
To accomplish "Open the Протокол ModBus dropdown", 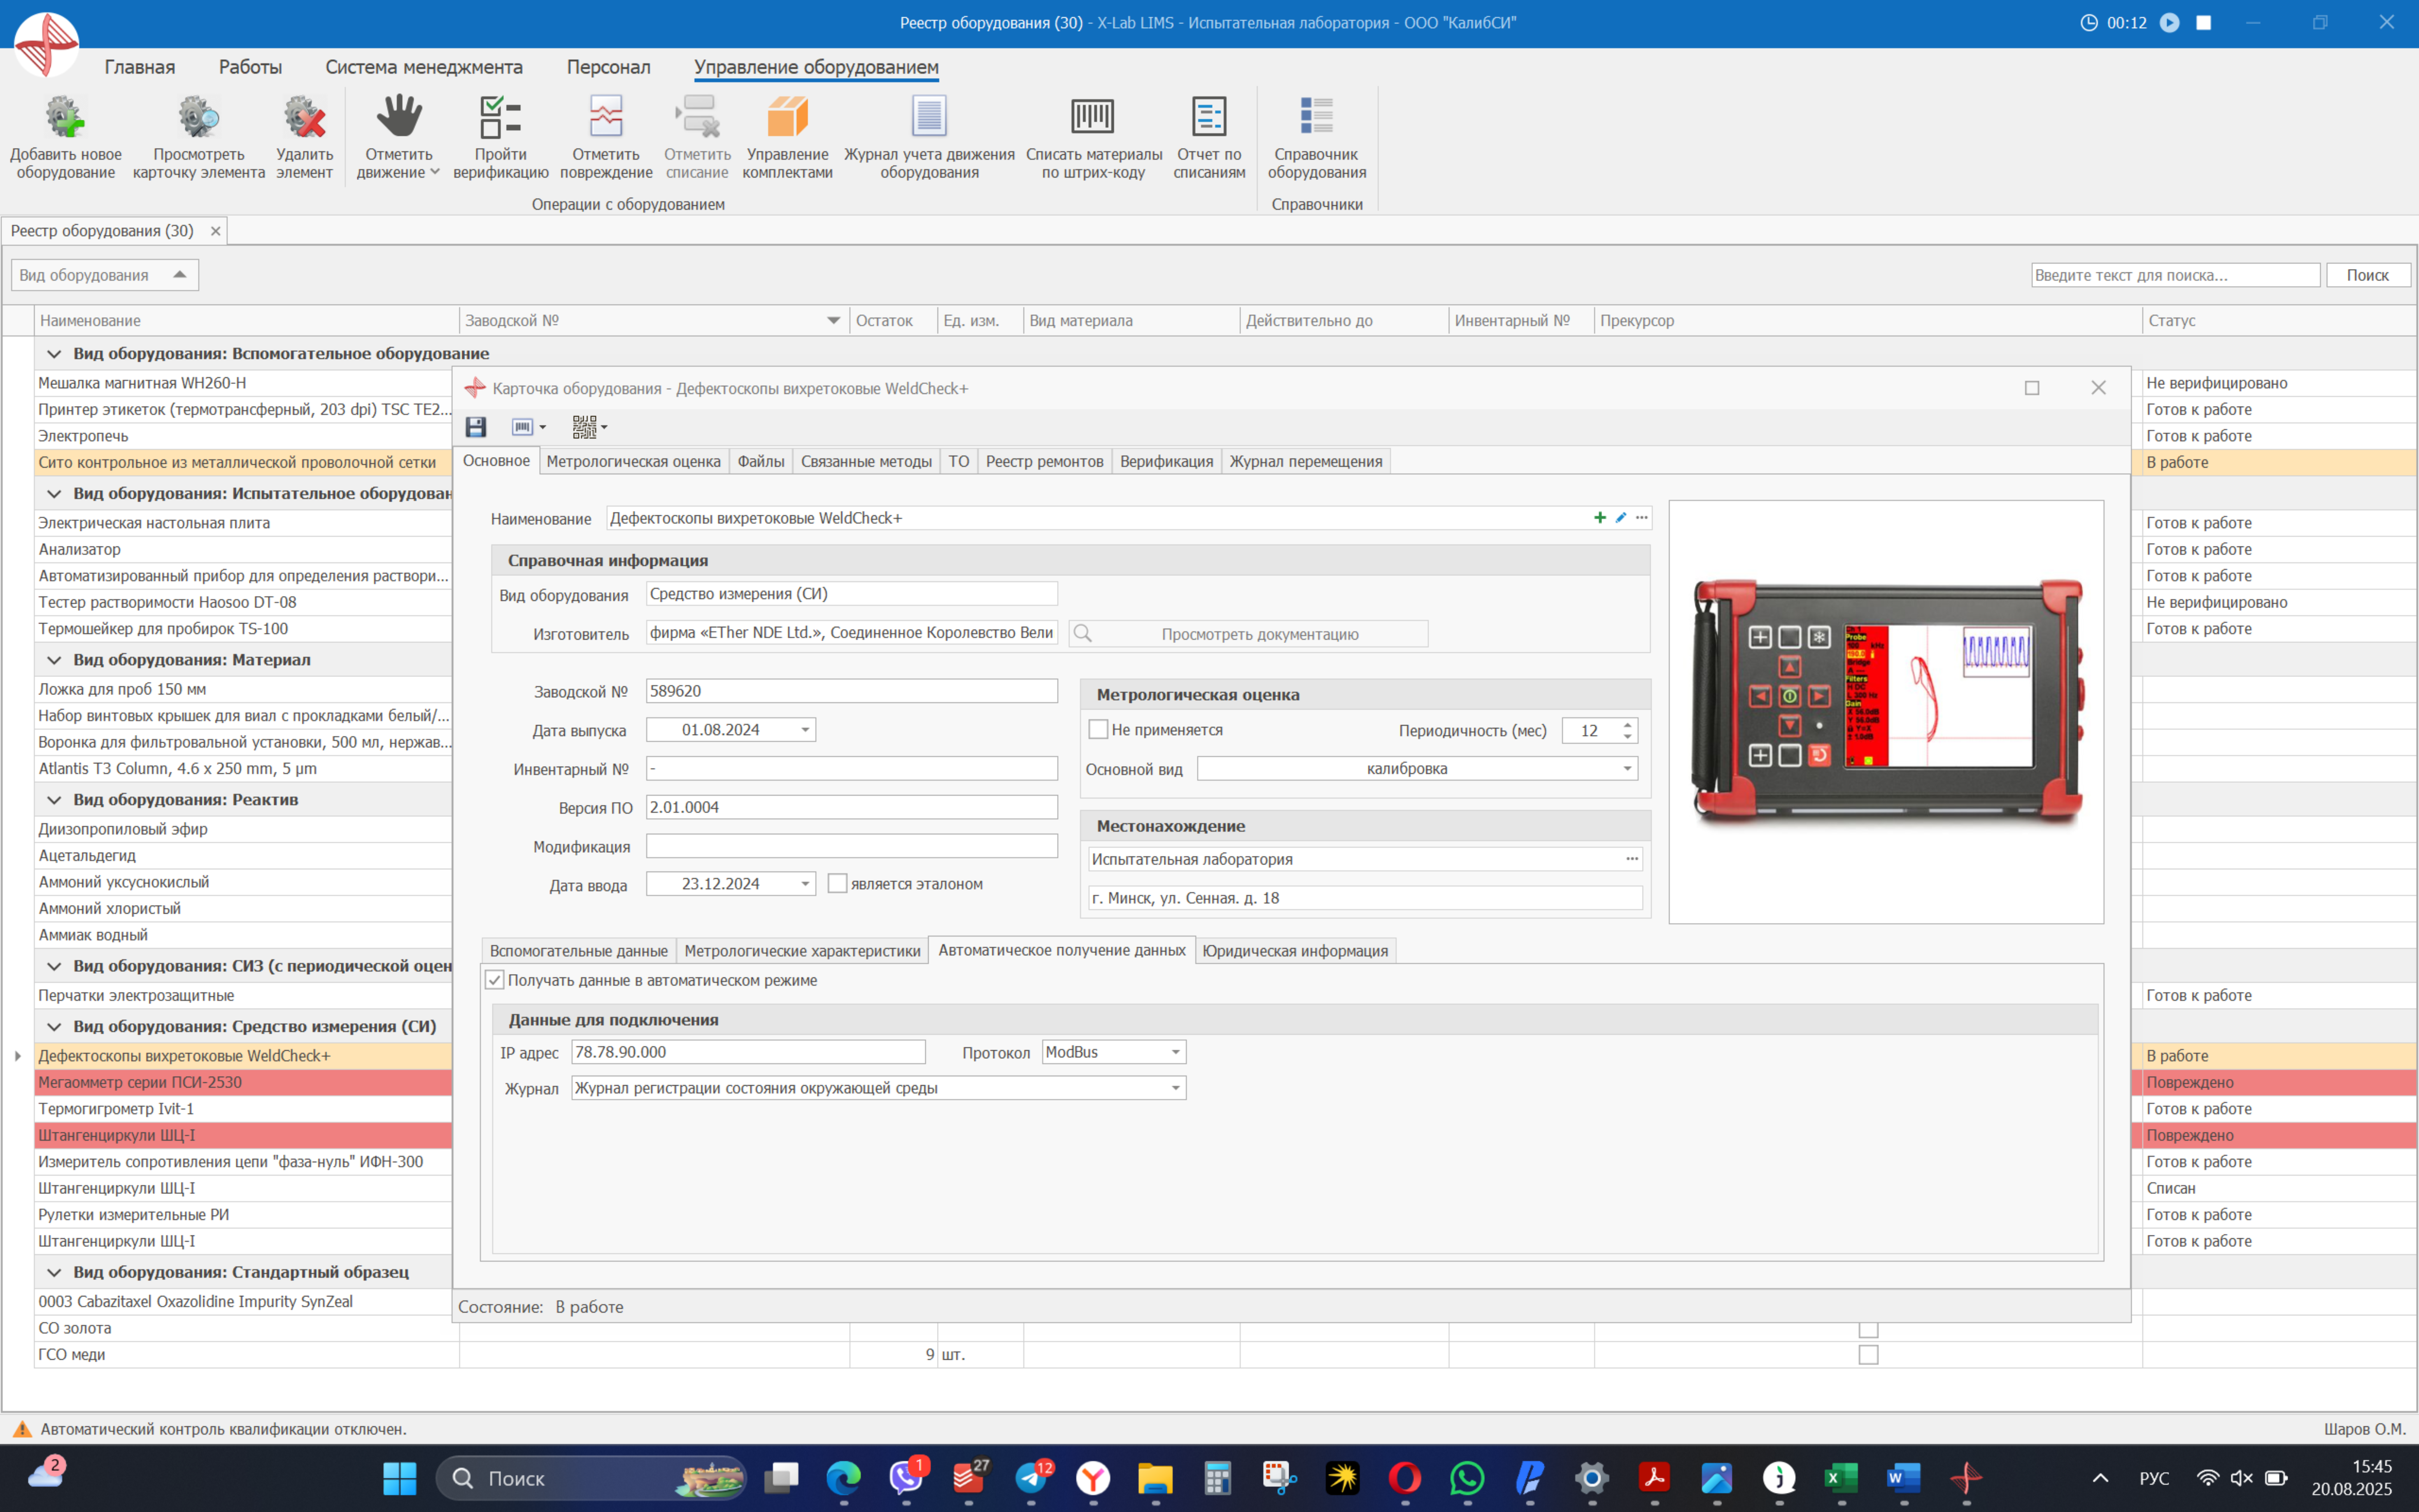I will [x=1175, y=1052].
